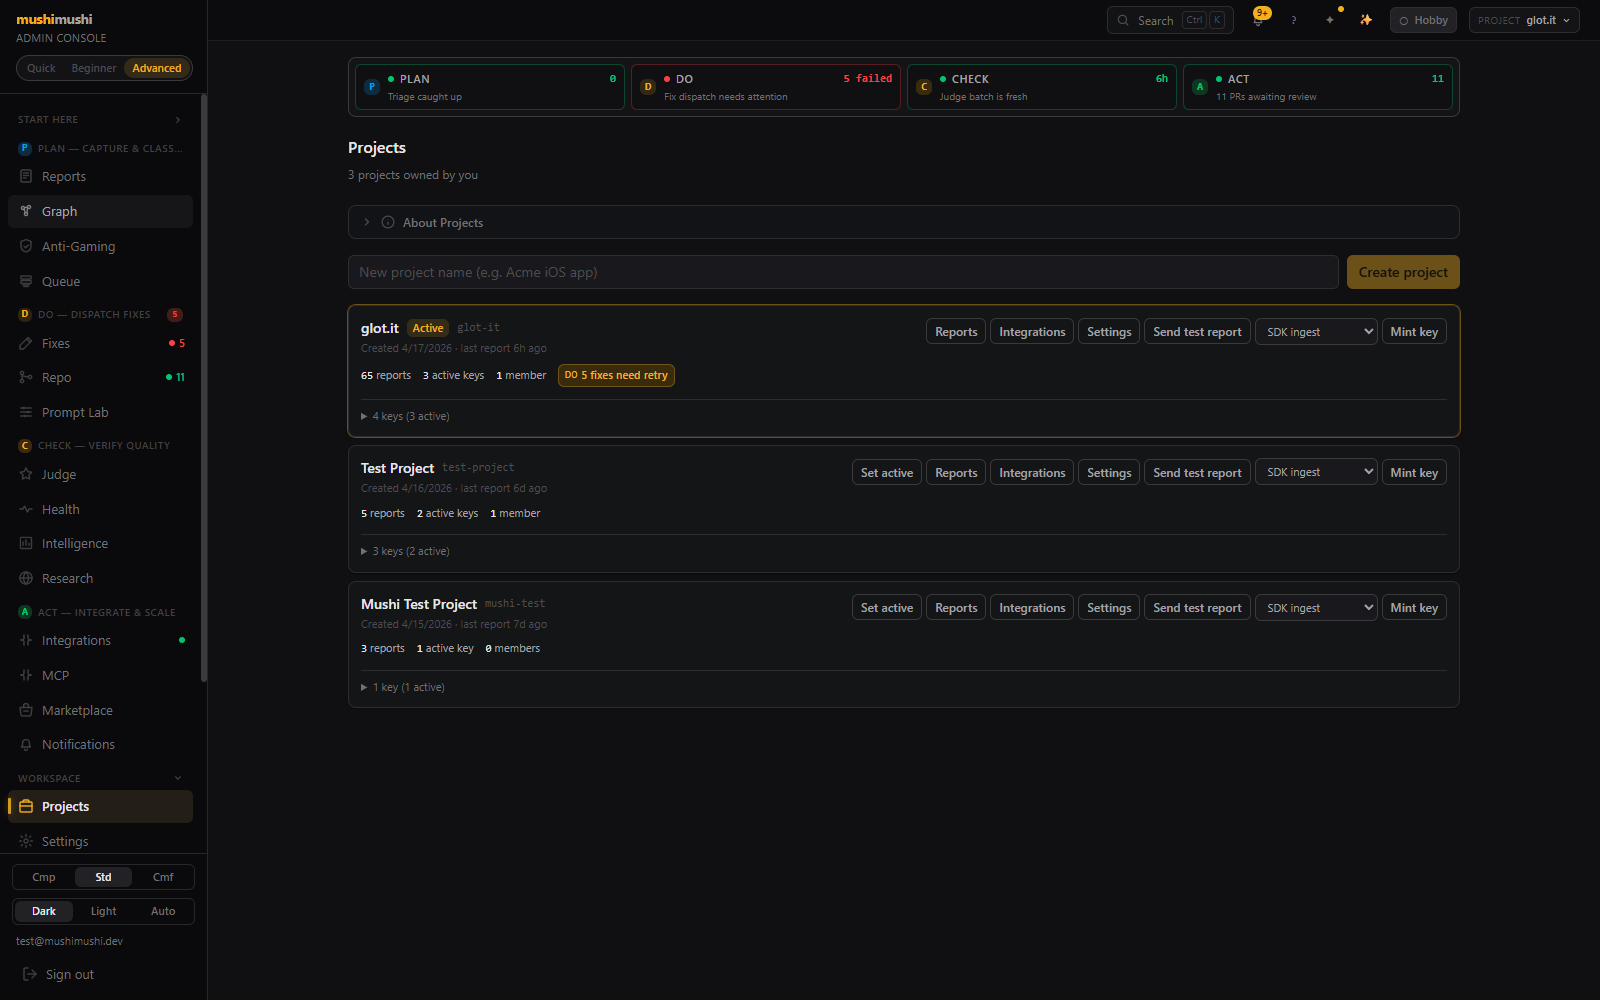Open the DO stage card with 5 failed
1600x1000 pixels.
pos(766,87)
